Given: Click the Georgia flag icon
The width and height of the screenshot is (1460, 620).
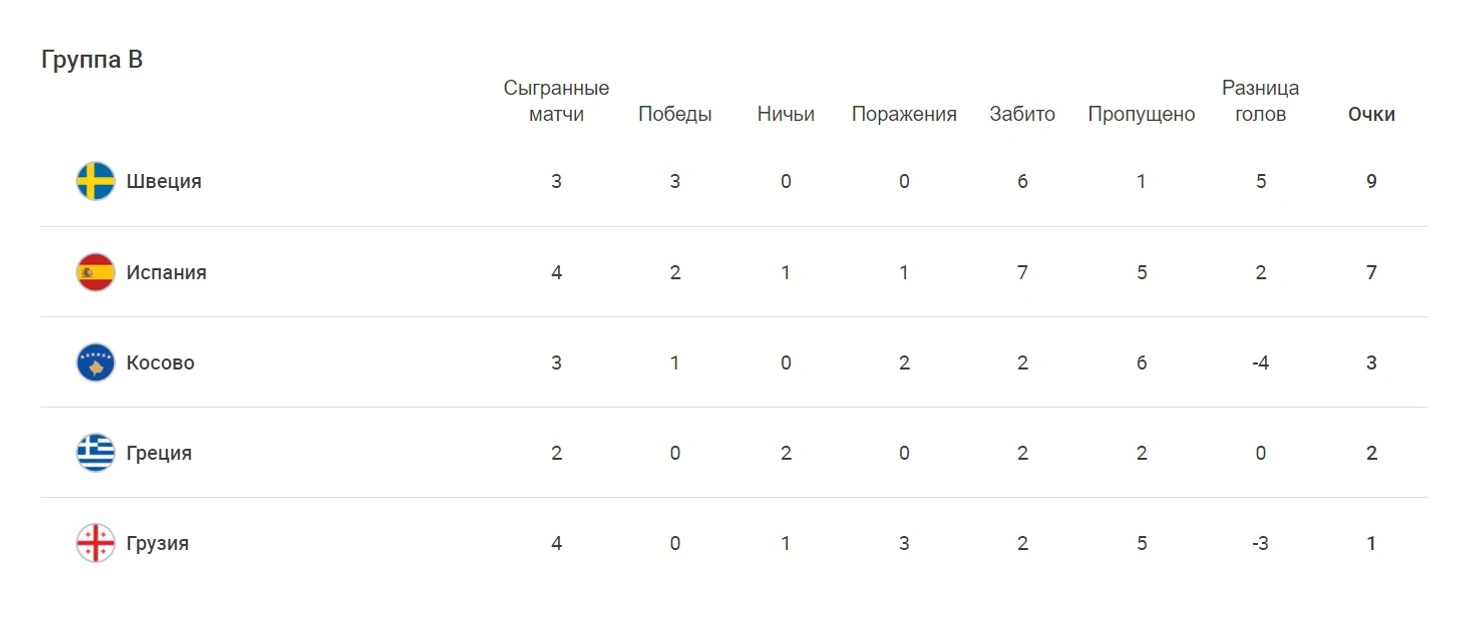Looking at the screenshot, I should point(96,543).
